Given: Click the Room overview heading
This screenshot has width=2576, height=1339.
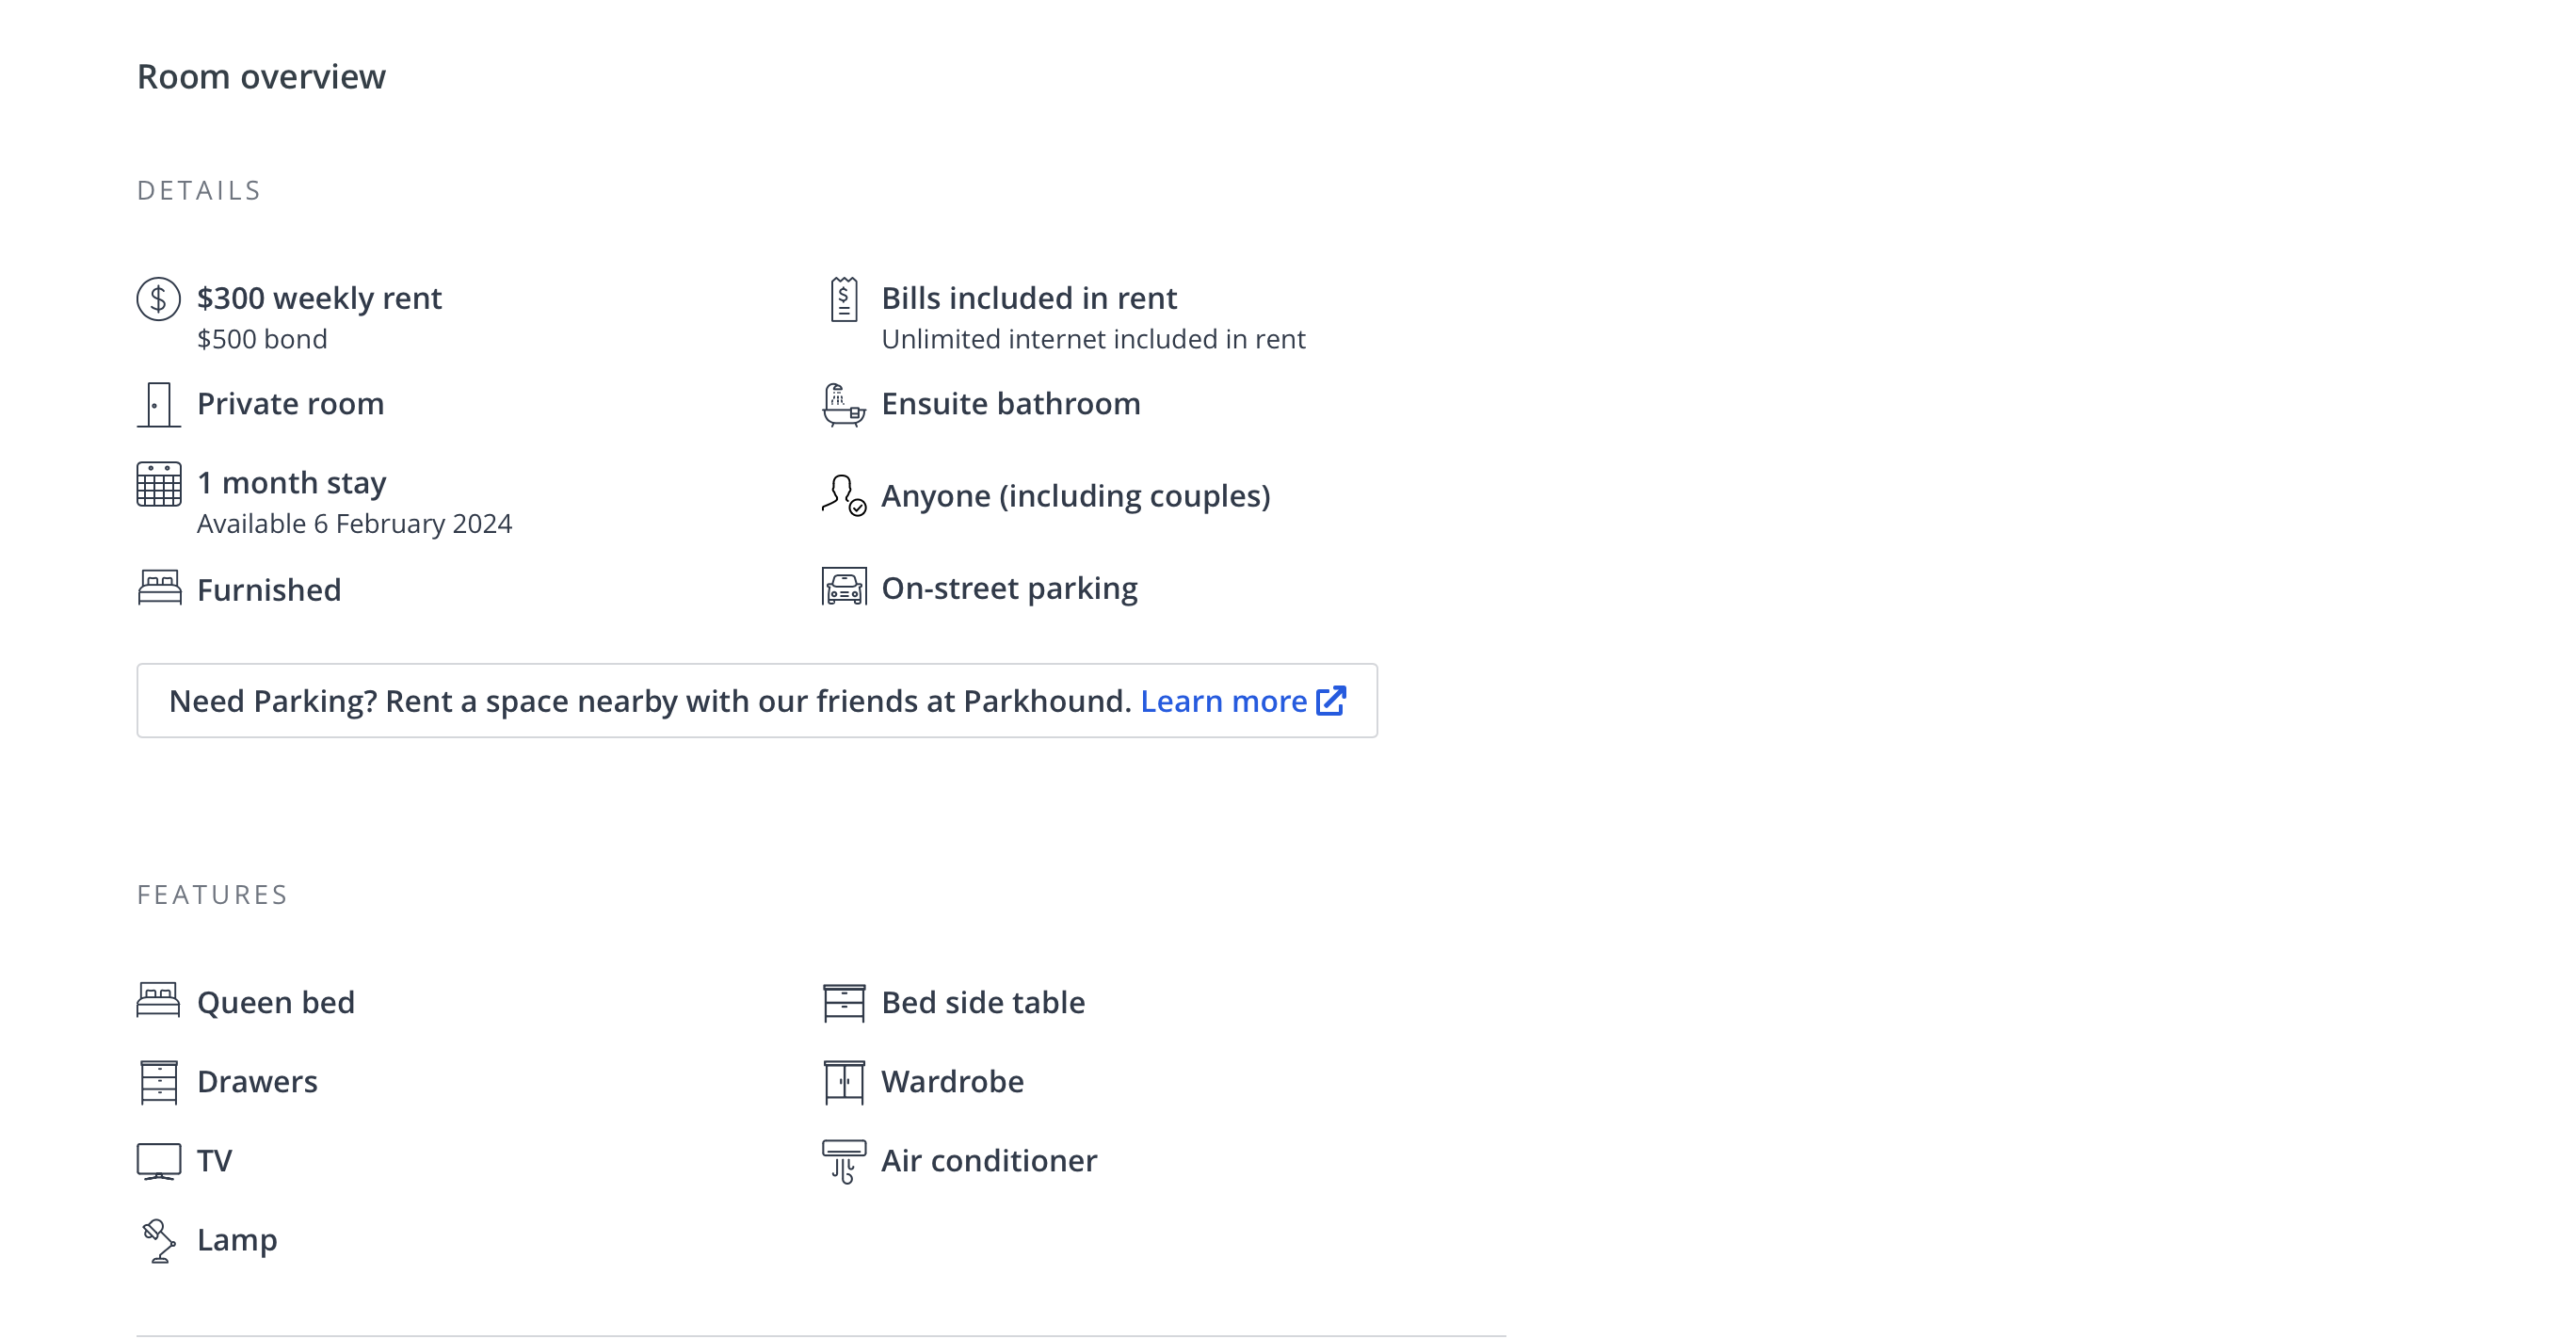Looking at the screenshot, I should click(x=261, y=77).
